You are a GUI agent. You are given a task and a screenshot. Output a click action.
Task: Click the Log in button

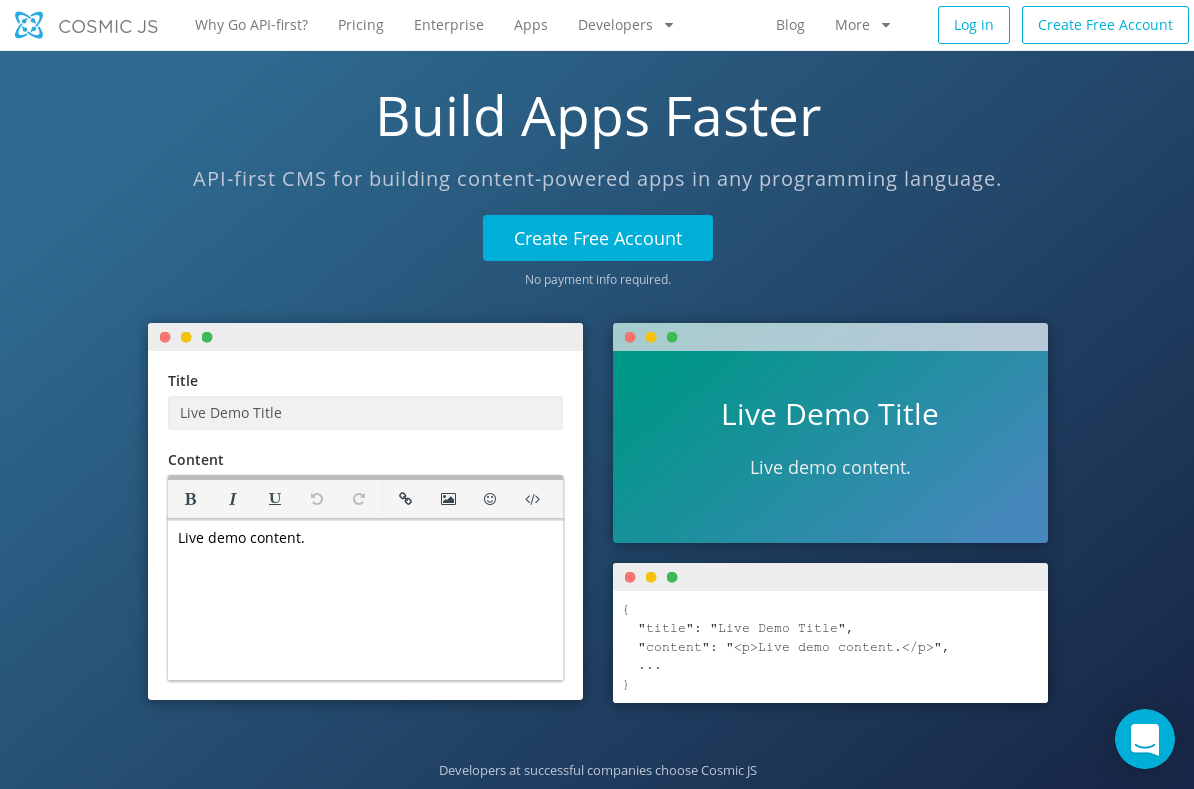point(973,25)
